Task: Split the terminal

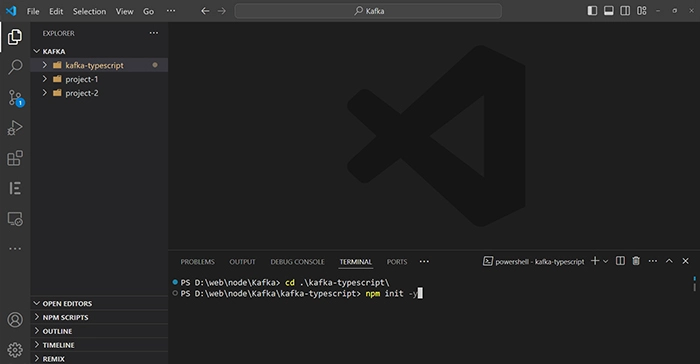Action: click(x=620, y=261)
